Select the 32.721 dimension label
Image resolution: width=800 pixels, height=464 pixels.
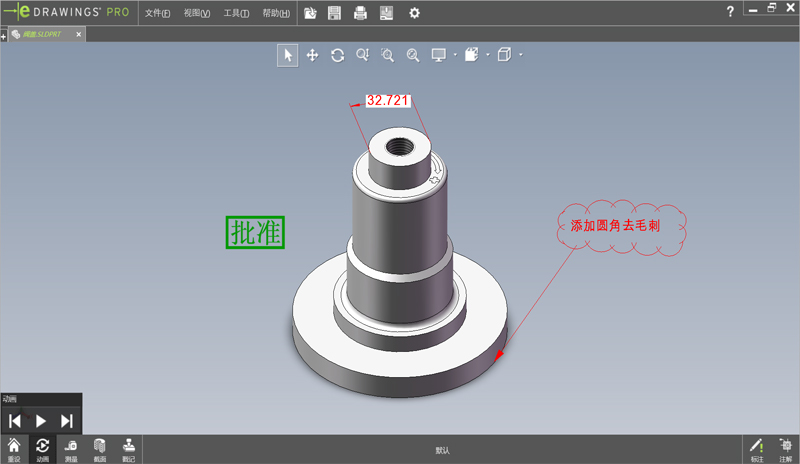pyautogui.click(x=387, y=101)
